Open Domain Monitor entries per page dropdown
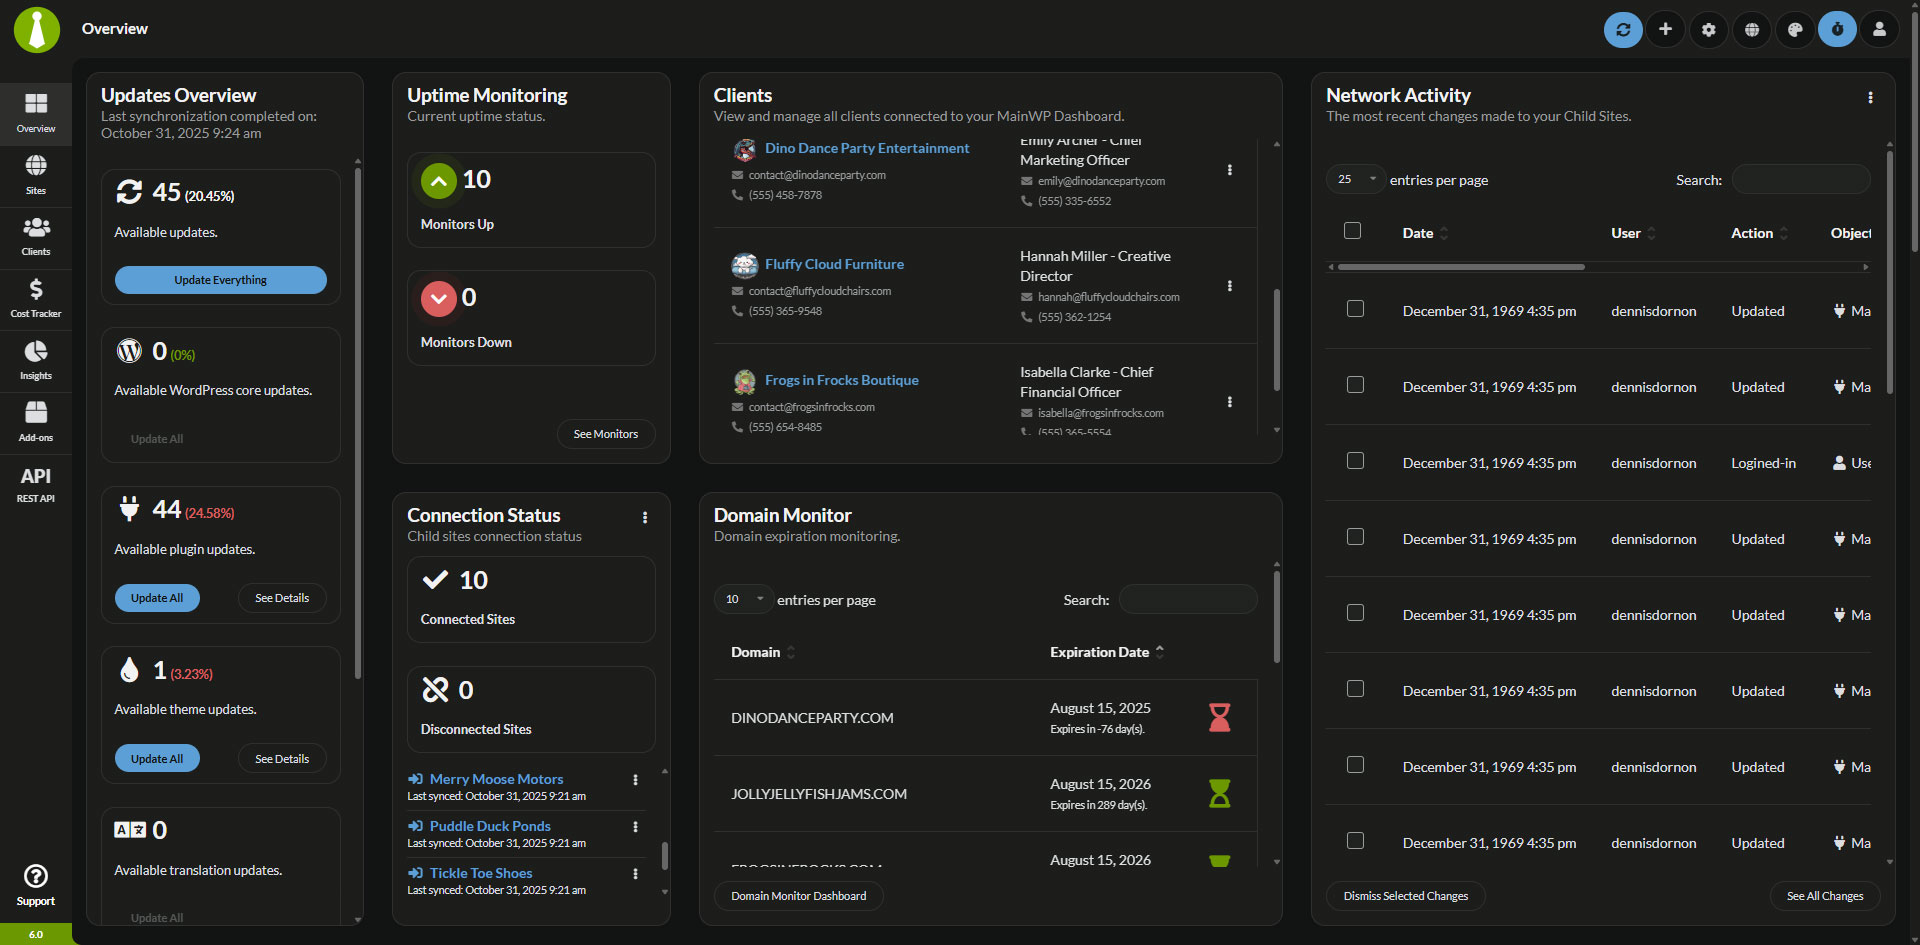The height and width of the screenshot is (945, 1920). point(744,600)
